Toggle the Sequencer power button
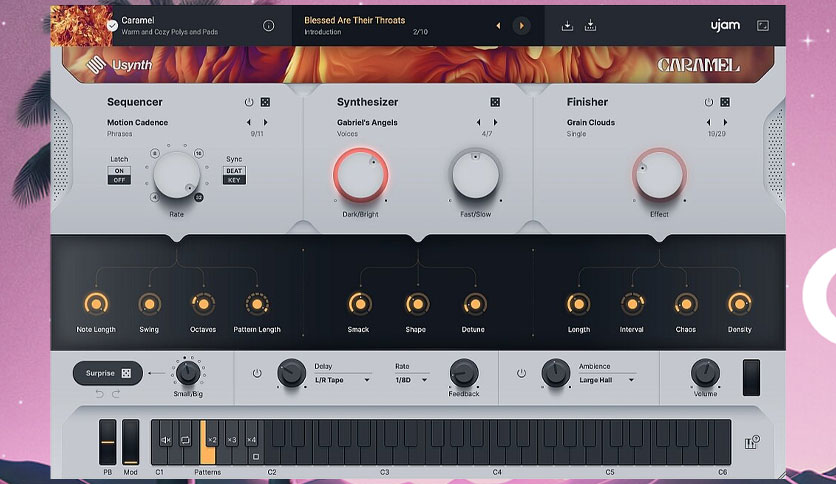The height and width of the screenshot is (484, 836). pyautogui.click(x=248, y=102)
